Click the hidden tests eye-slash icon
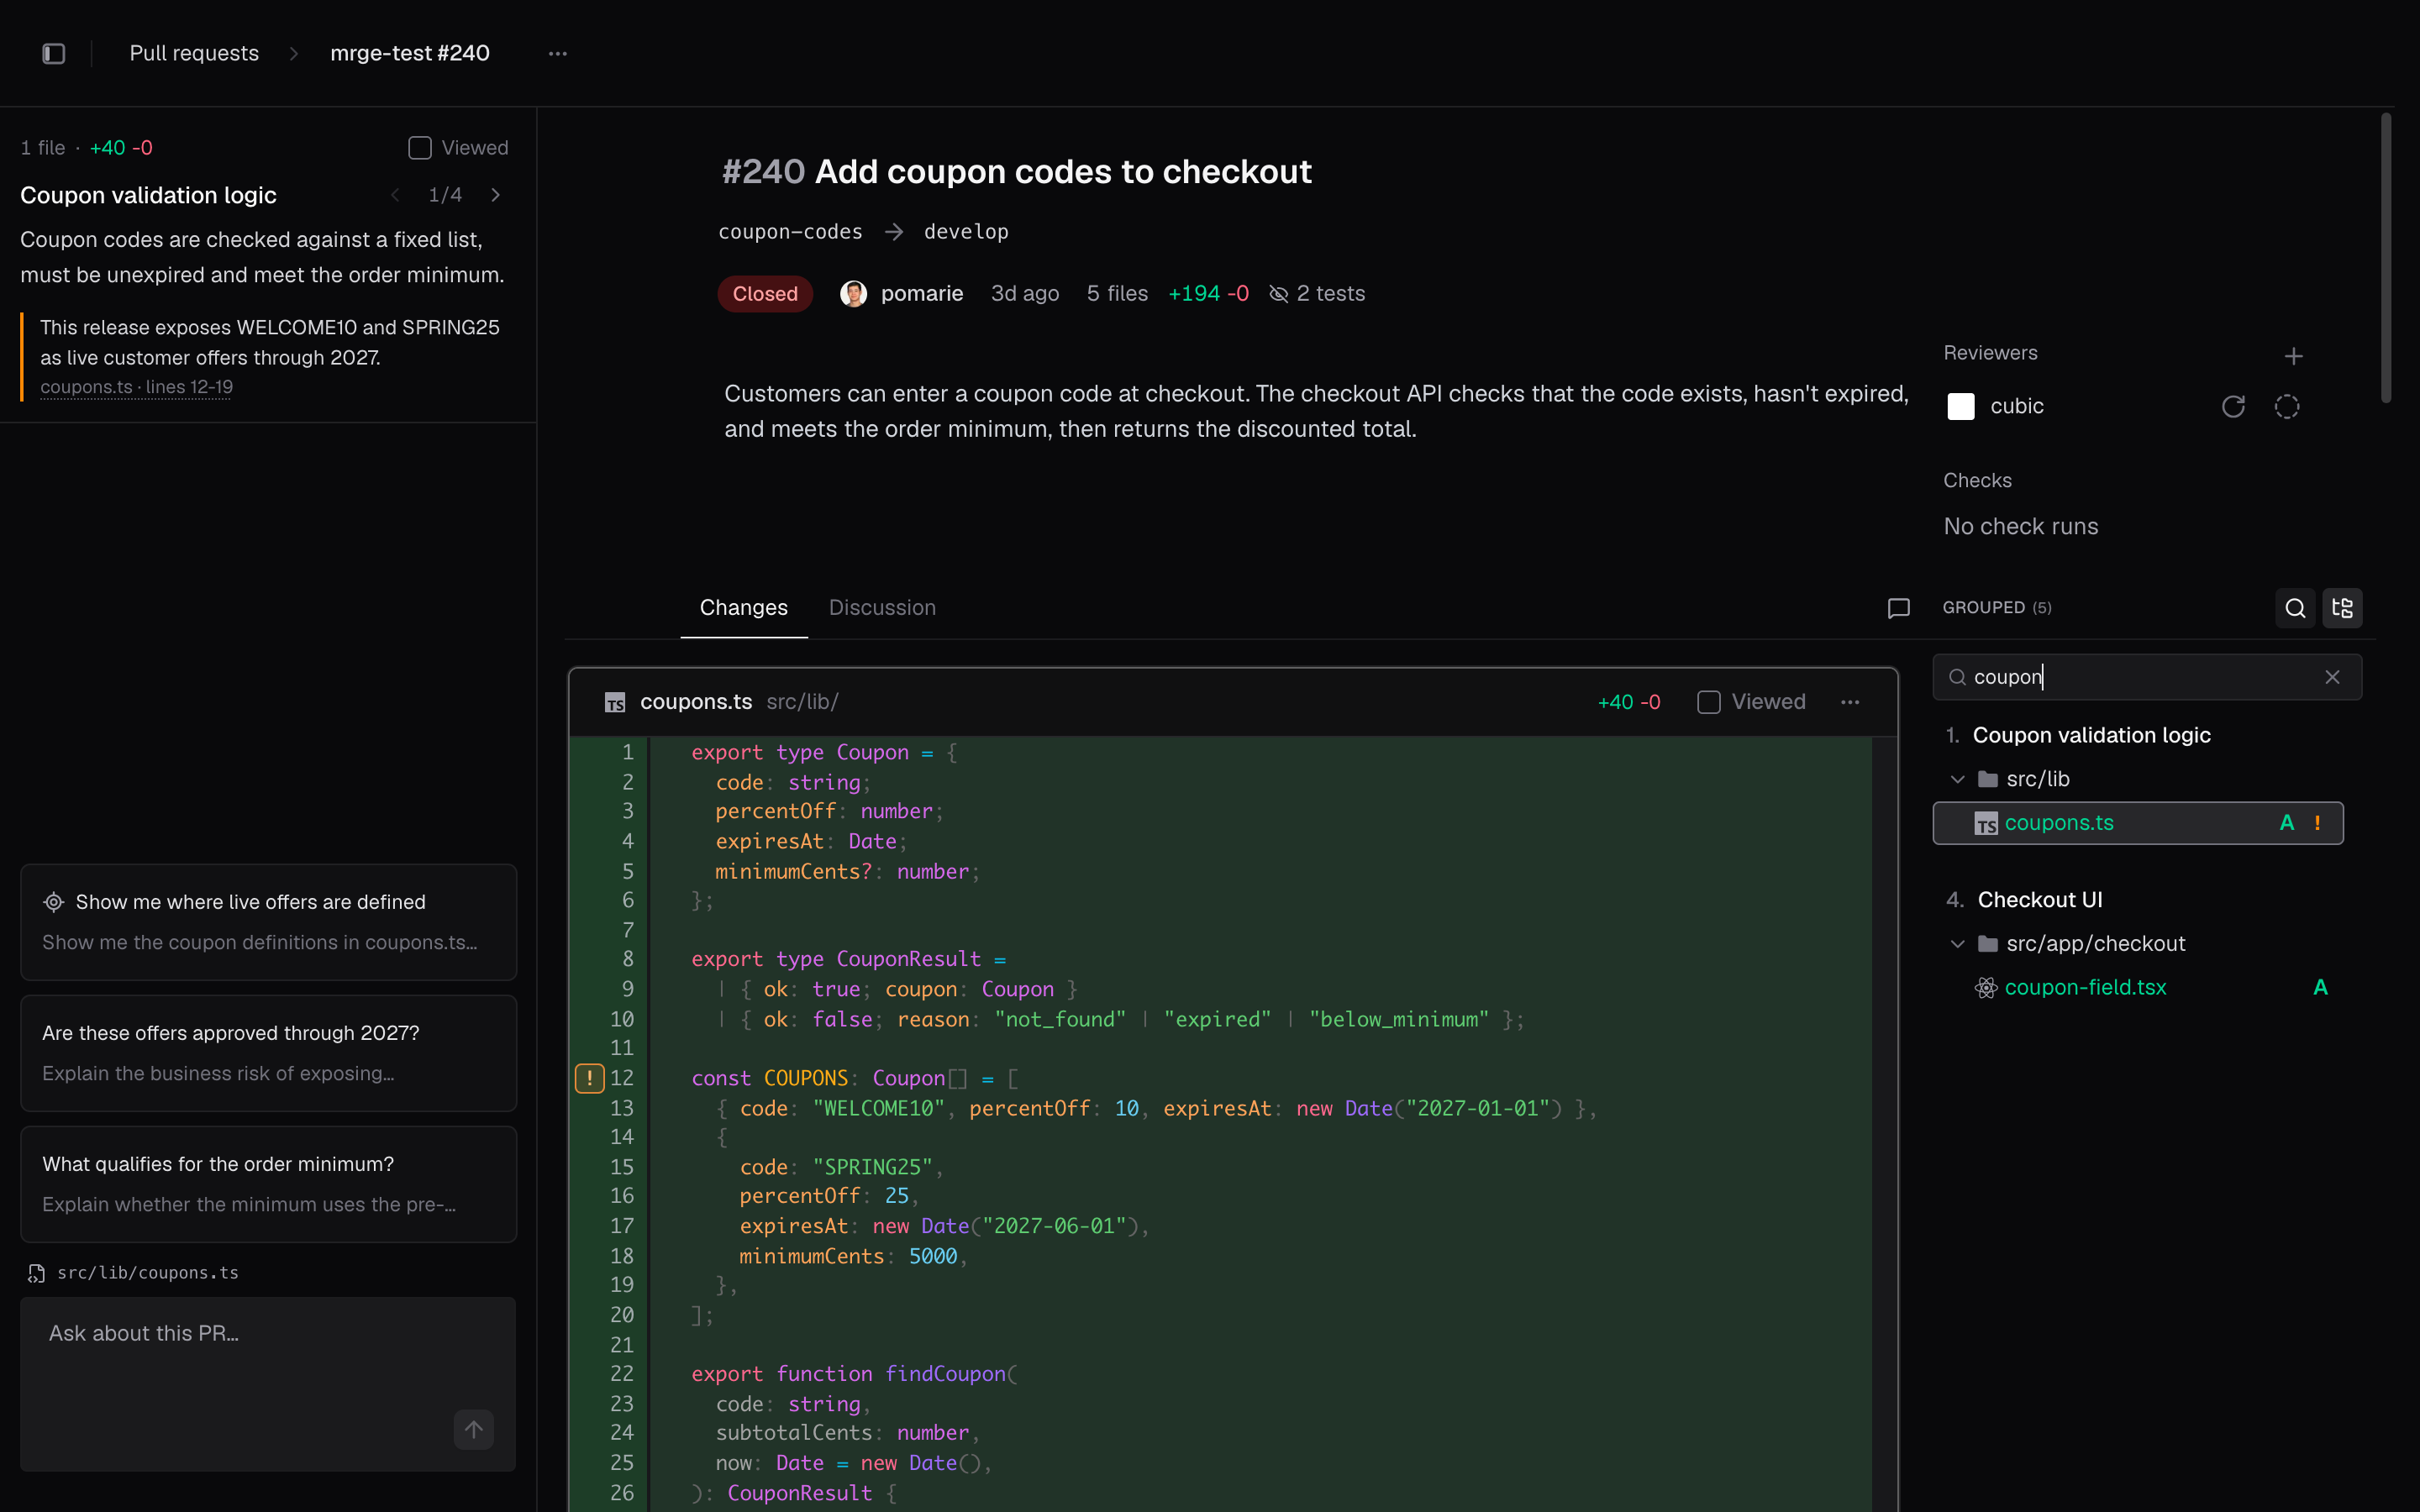 [1279, 294]
